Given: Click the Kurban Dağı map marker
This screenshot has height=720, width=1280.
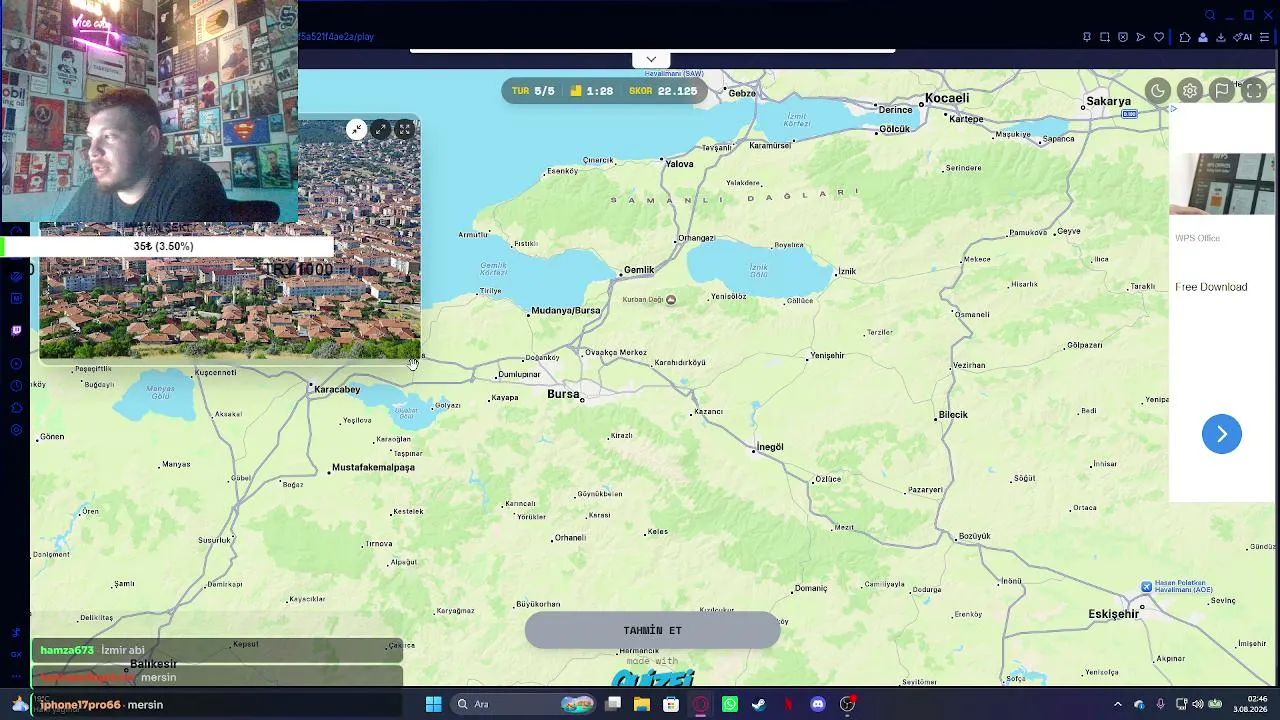Looking at the screenshot, I should [x=671, y=299].
